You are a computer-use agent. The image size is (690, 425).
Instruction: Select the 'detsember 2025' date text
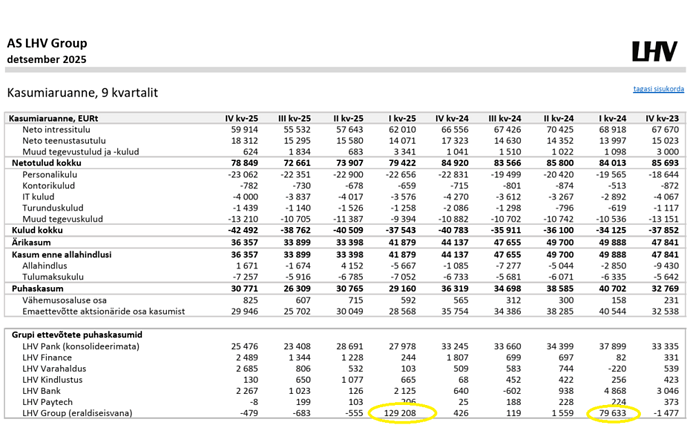(x=45, y=60)
